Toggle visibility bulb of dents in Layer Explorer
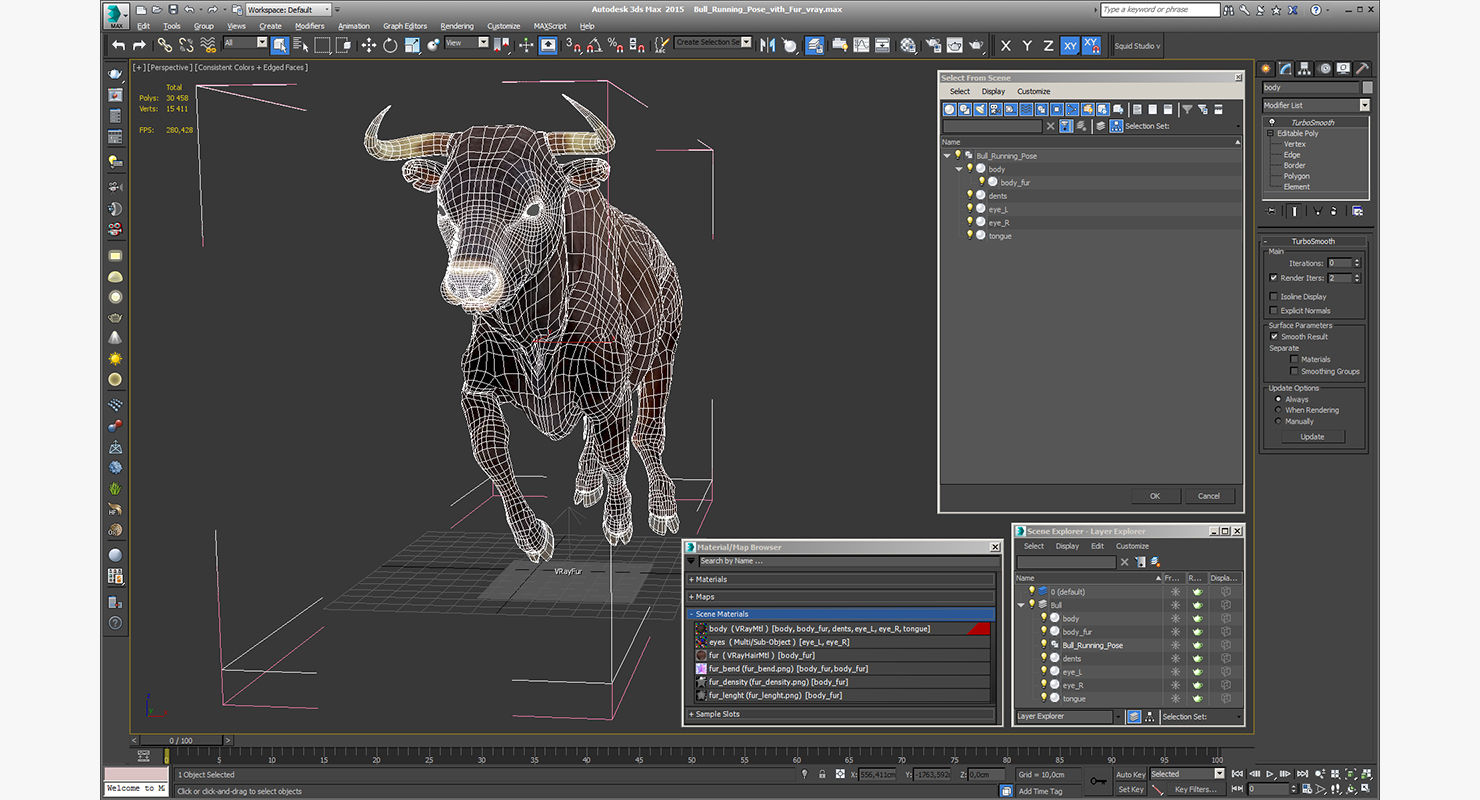 click(1044, 658)
